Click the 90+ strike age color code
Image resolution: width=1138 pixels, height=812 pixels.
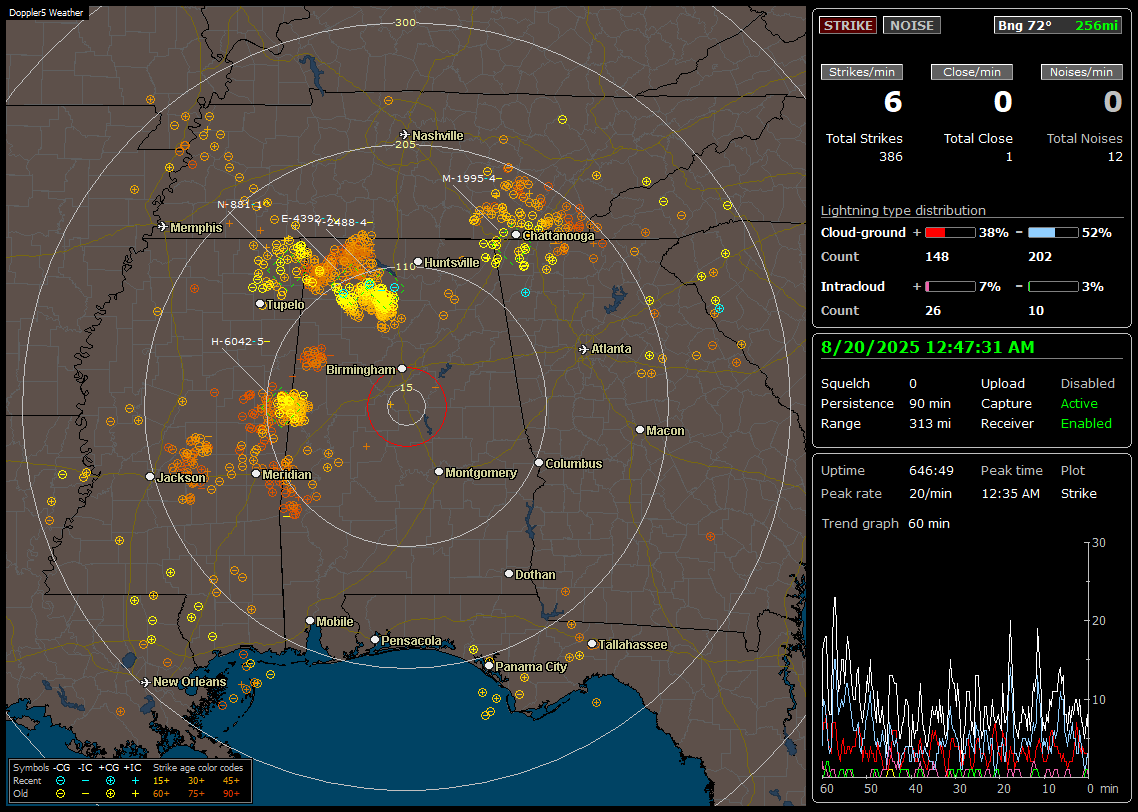pyautogui.click(x=231, y=794)
